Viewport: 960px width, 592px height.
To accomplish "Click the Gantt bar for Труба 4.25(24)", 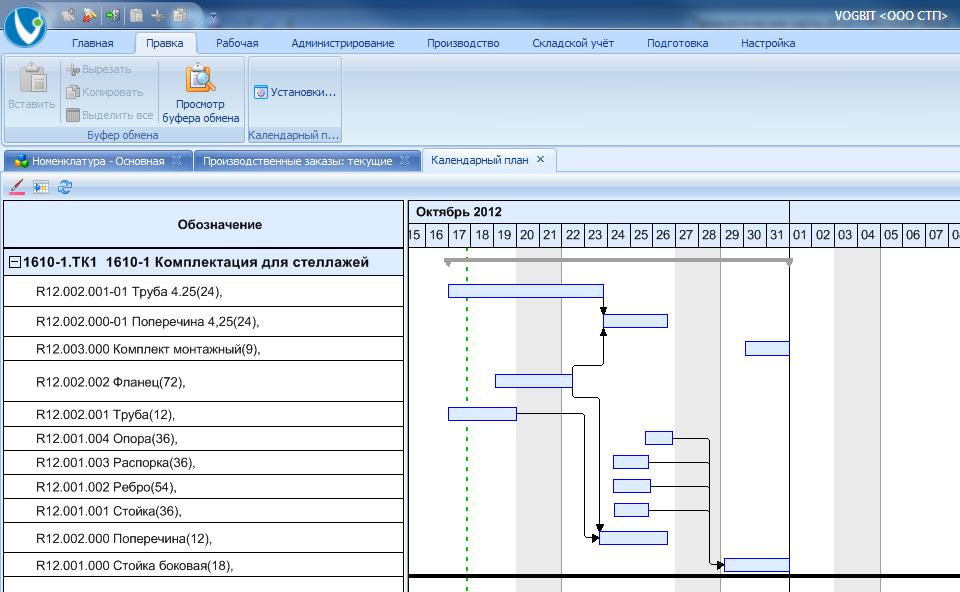I will tap(526, 291).
